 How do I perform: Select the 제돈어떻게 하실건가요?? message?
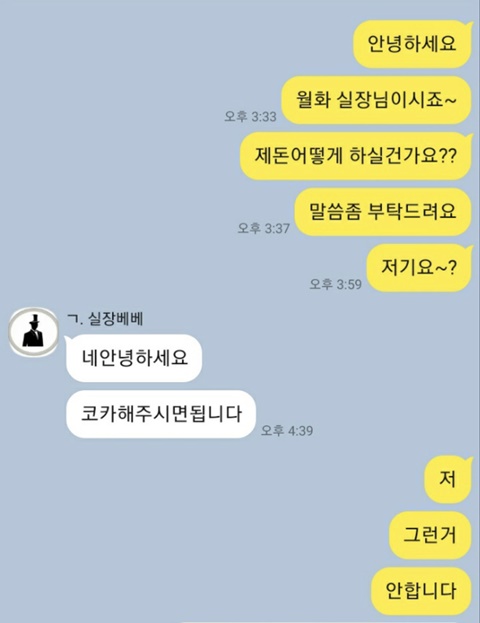(356, 156)
